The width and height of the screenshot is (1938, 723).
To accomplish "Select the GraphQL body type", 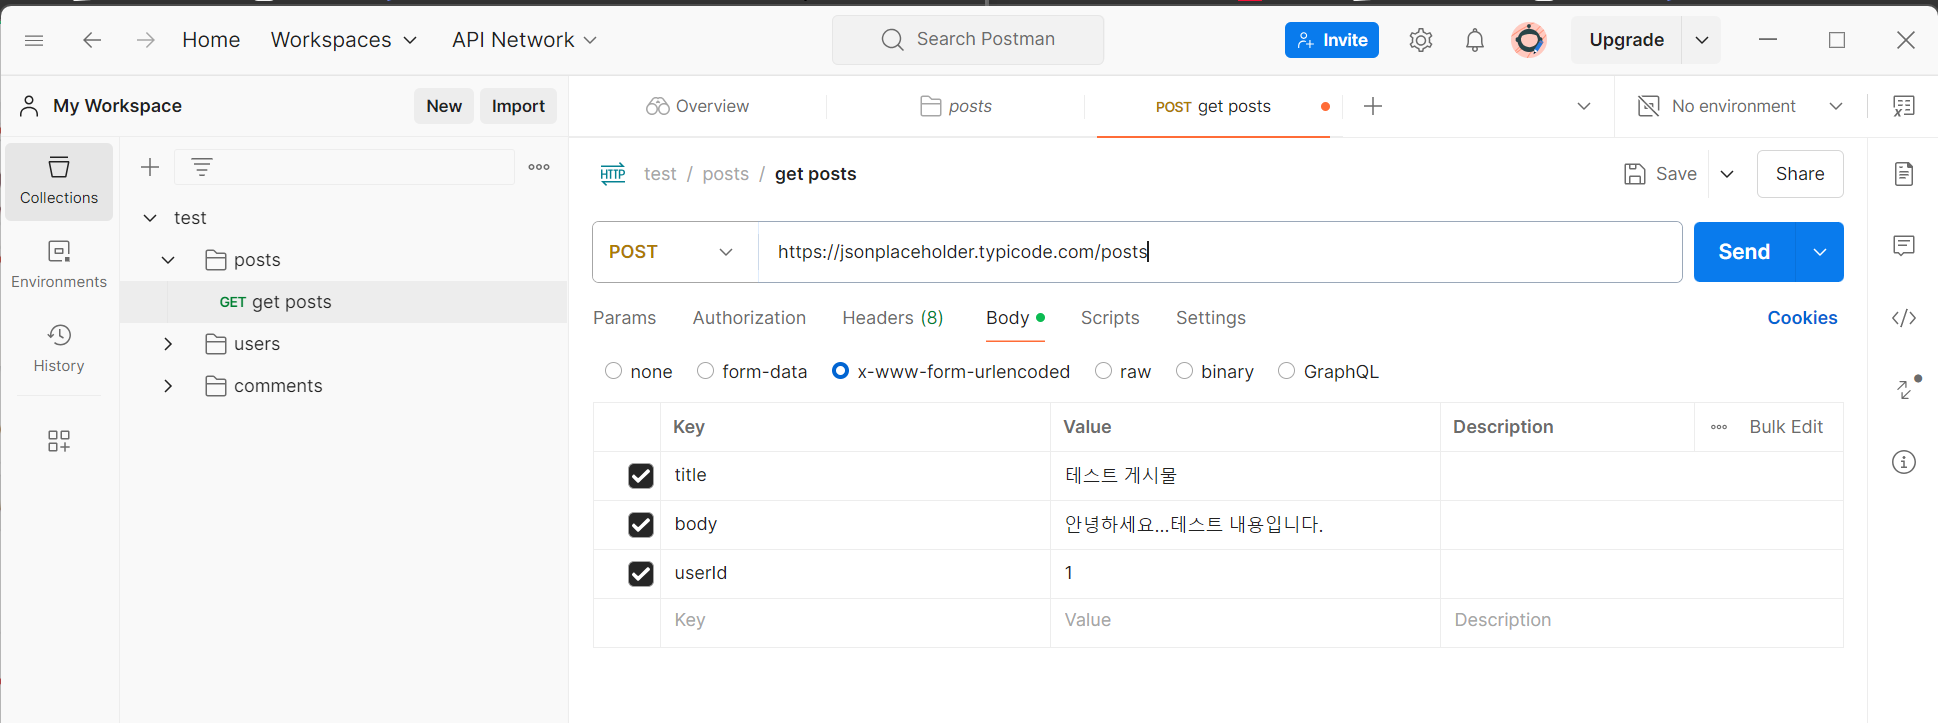I will 1287,371.
